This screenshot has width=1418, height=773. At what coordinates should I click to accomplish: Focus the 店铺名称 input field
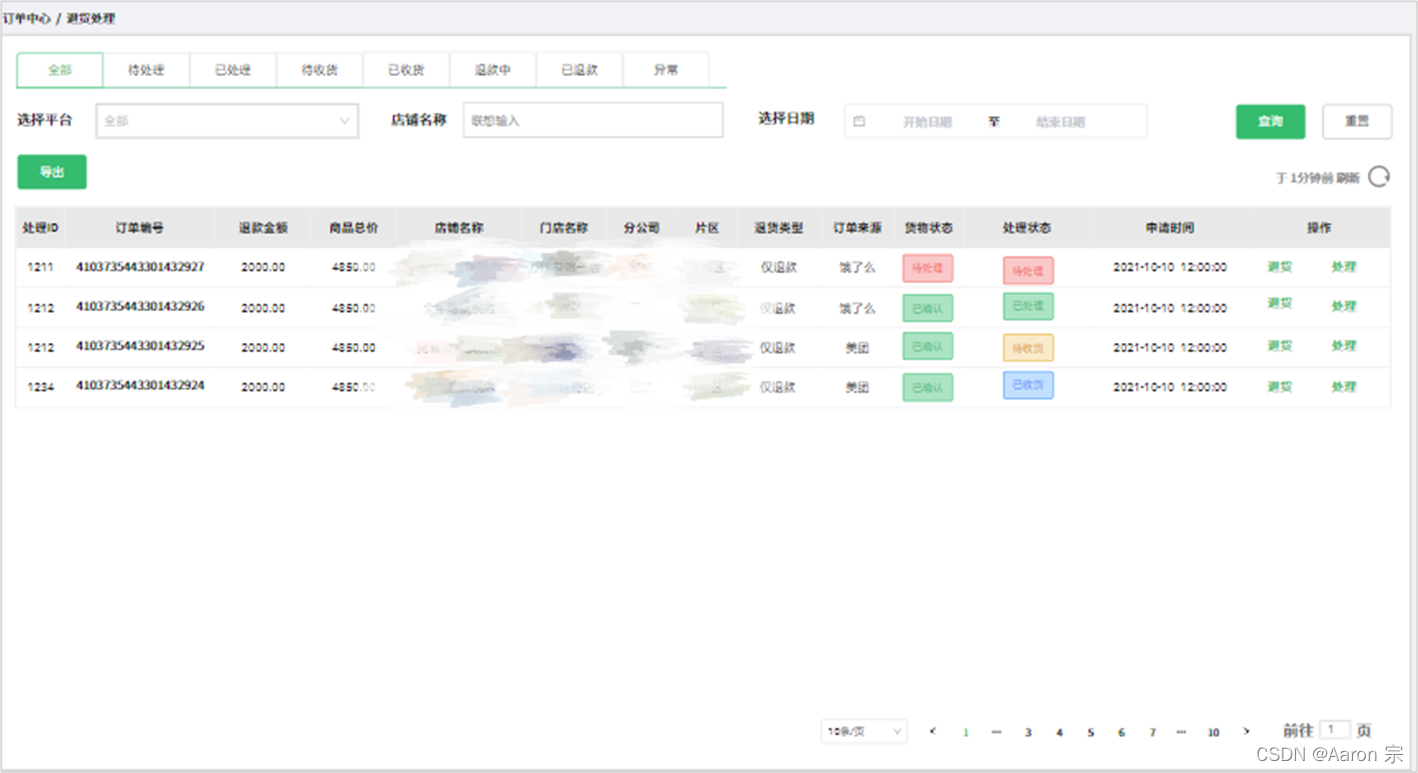click(593, 120)
